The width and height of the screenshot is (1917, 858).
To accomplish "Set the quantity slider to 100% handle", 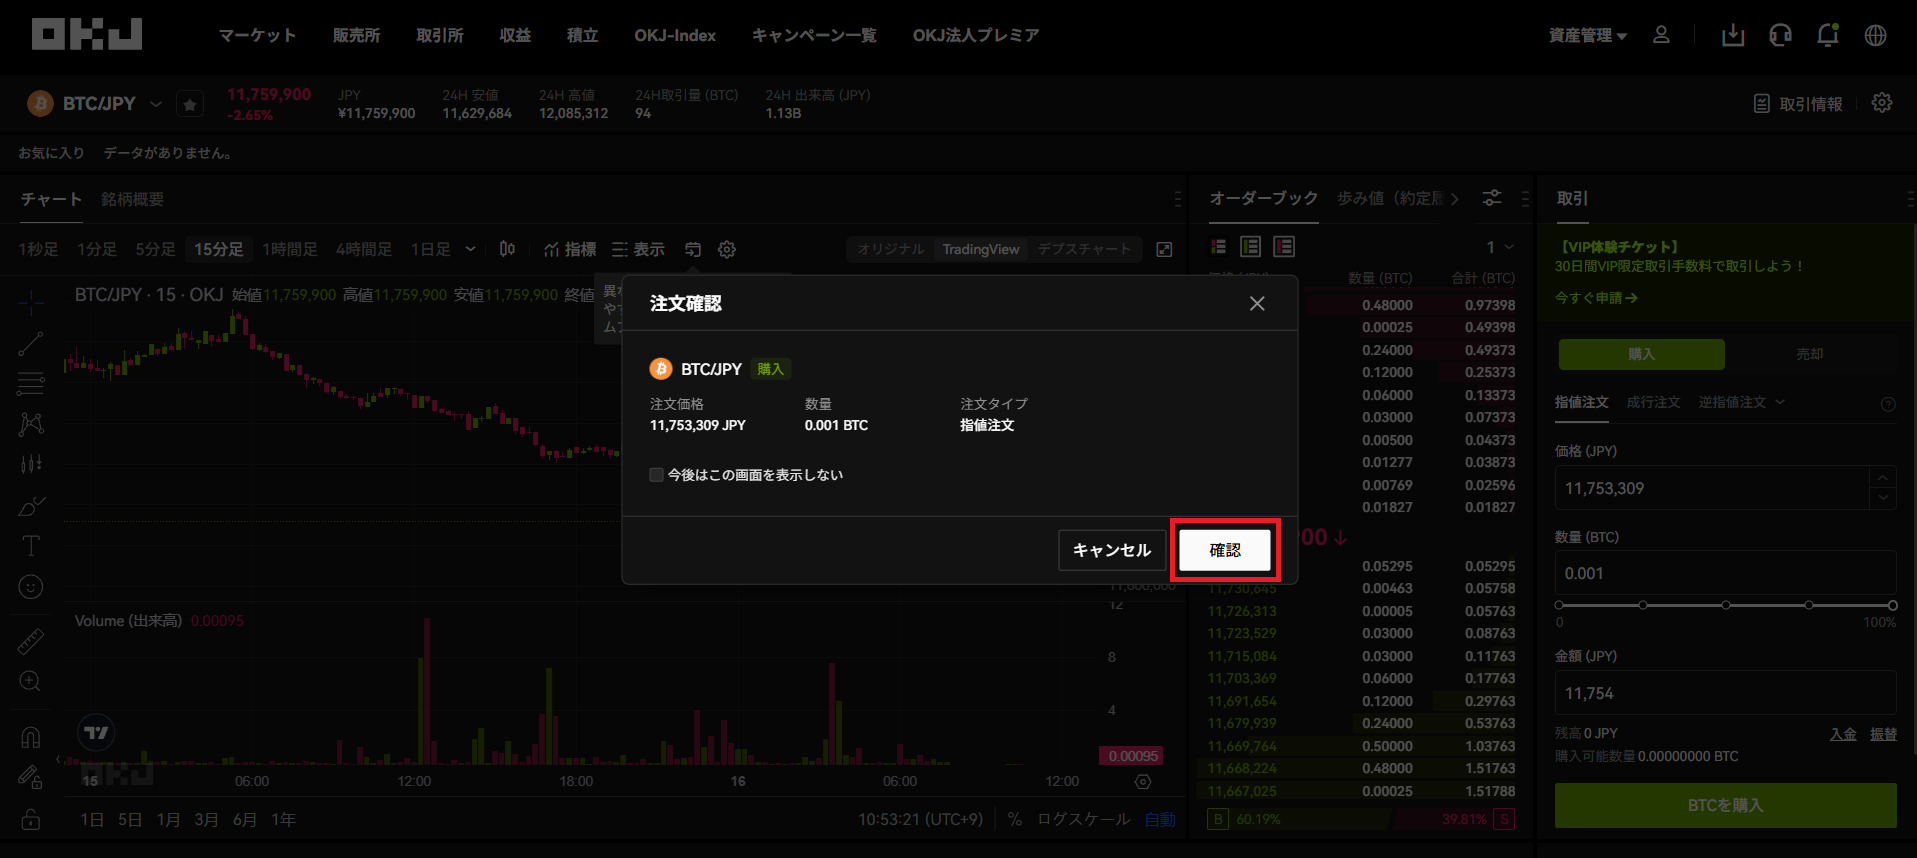I will click(x=1892, y=605).
